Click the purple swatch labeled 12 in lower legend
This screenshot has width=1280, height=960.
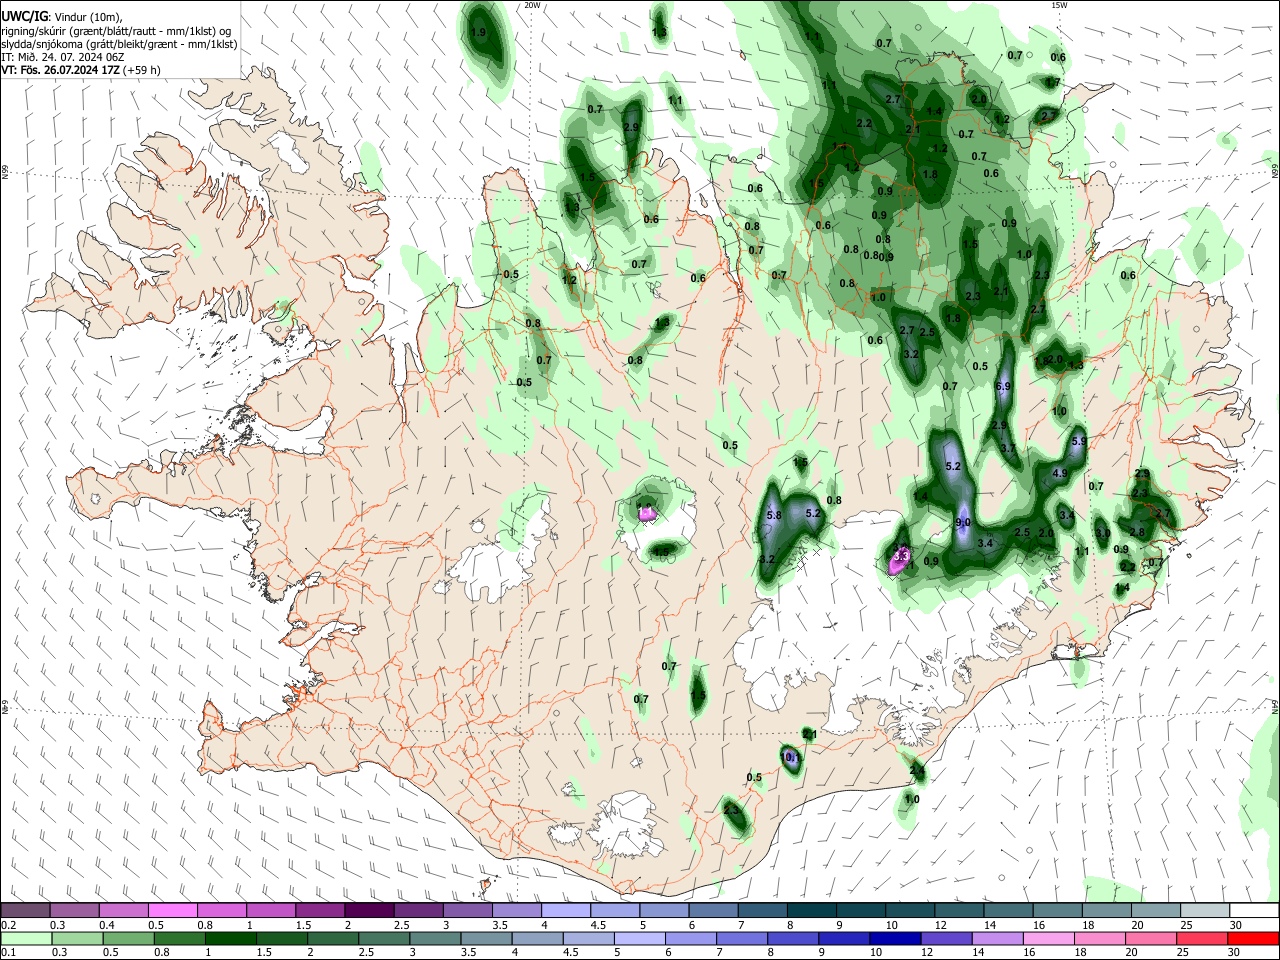946,938
